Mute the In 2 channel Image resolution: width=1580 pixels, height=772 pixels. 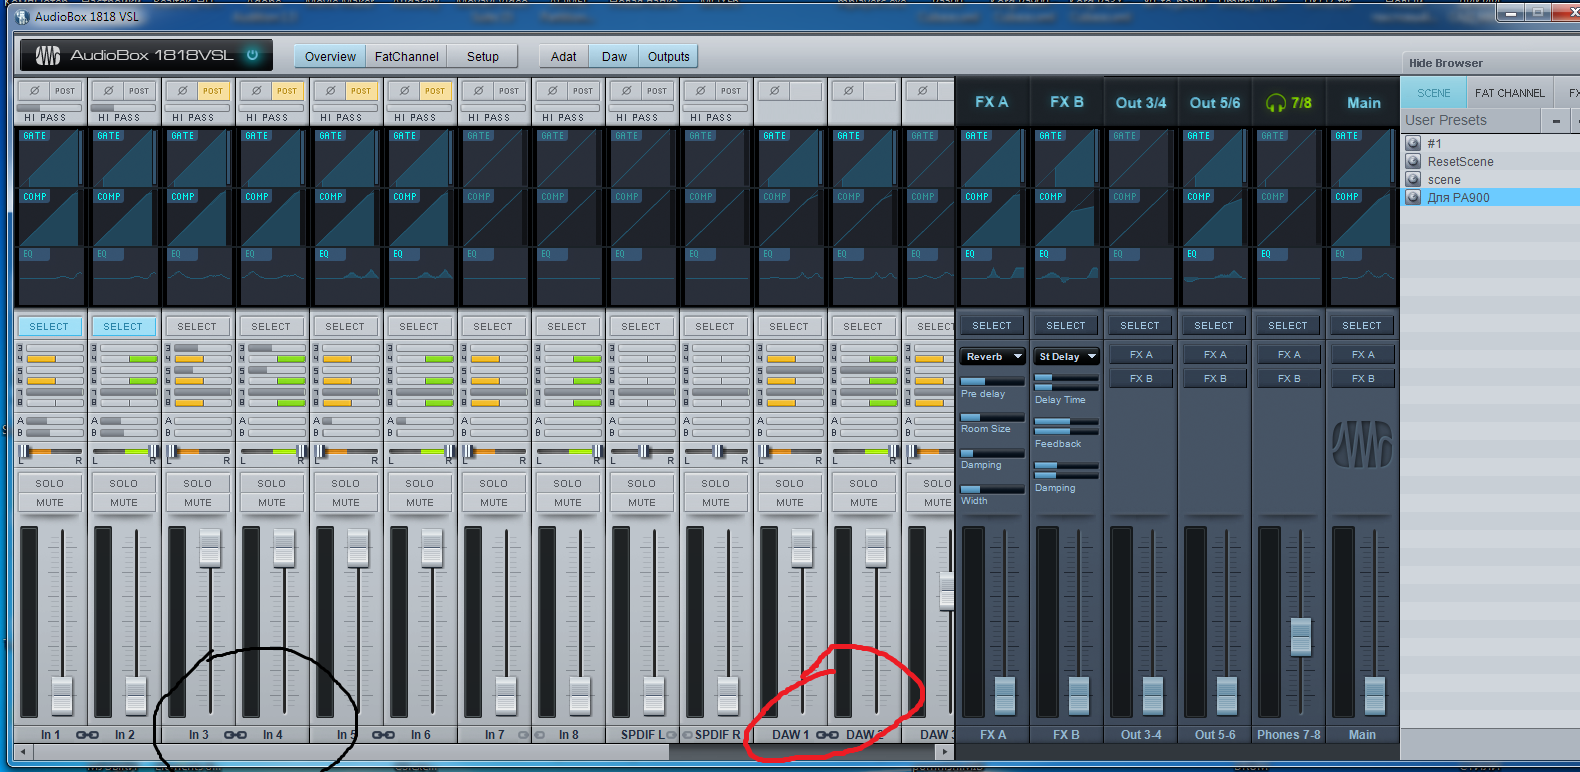[x=124, y=503]
